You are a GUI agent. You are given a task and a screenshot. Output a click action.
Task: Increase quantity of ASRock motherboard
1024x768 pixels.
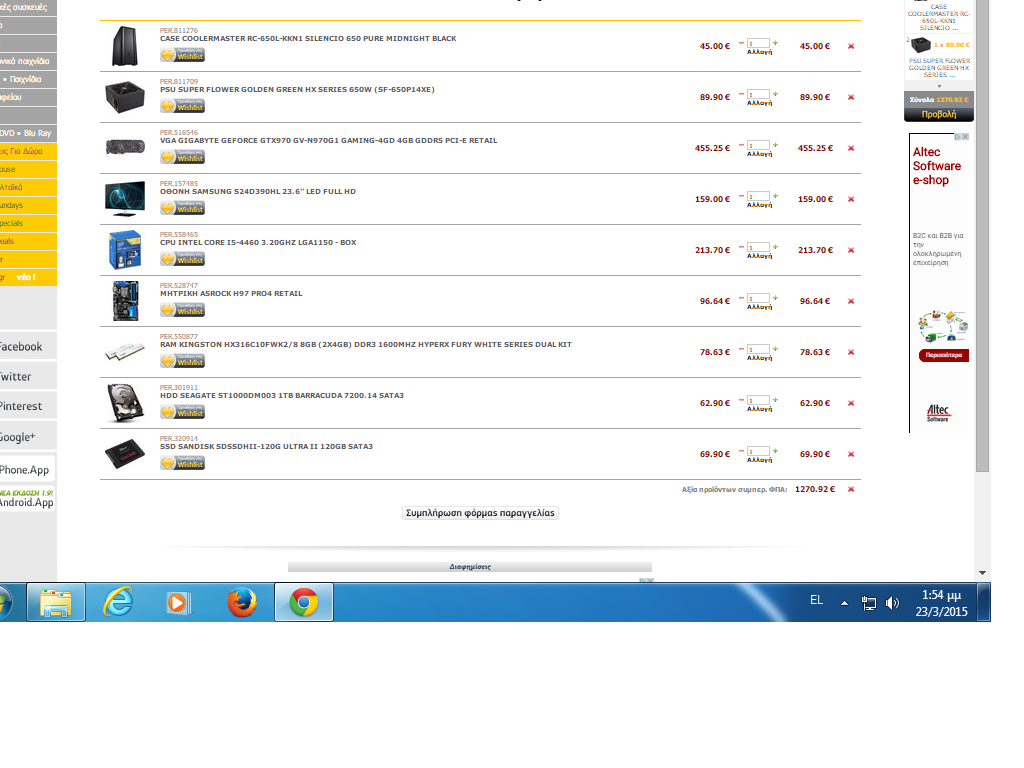776,297
